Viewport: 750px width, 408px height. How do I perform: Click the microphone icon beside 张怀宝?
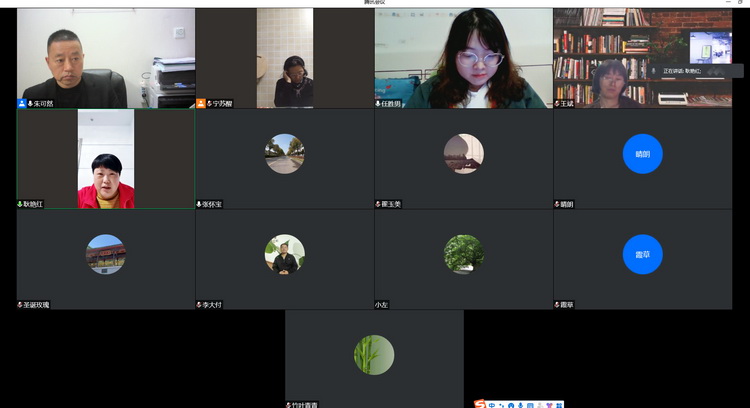[x=200, y=204]
